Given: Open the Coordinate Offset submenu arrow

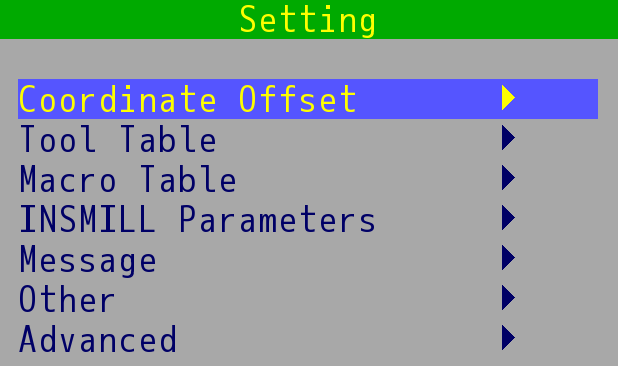Looking at the screenshot, I should coord(508,98).
